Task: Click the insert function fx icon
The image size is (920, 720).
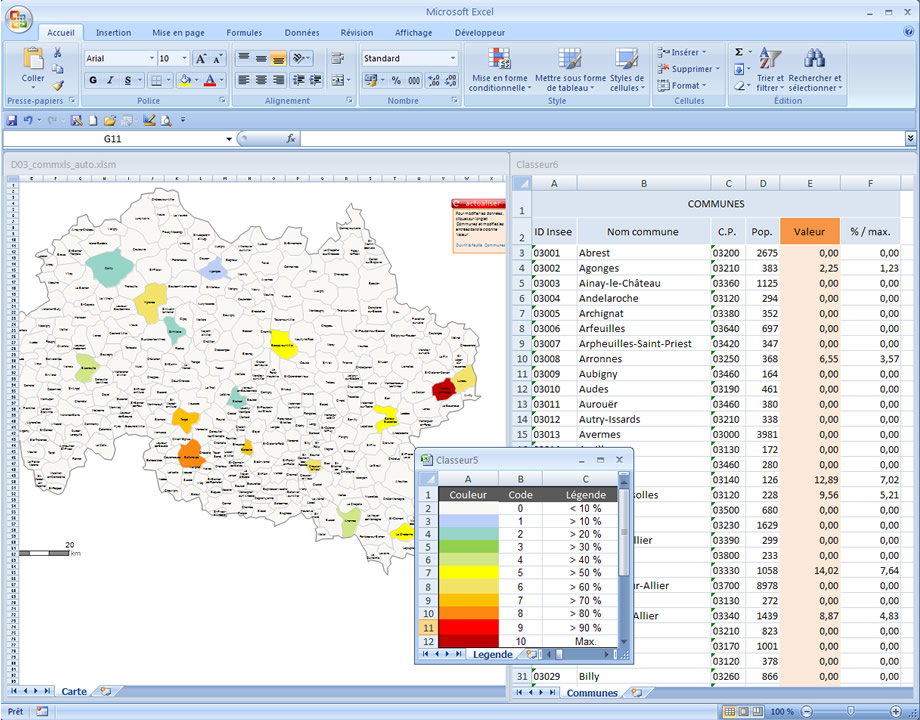Action: coord(291,139)
